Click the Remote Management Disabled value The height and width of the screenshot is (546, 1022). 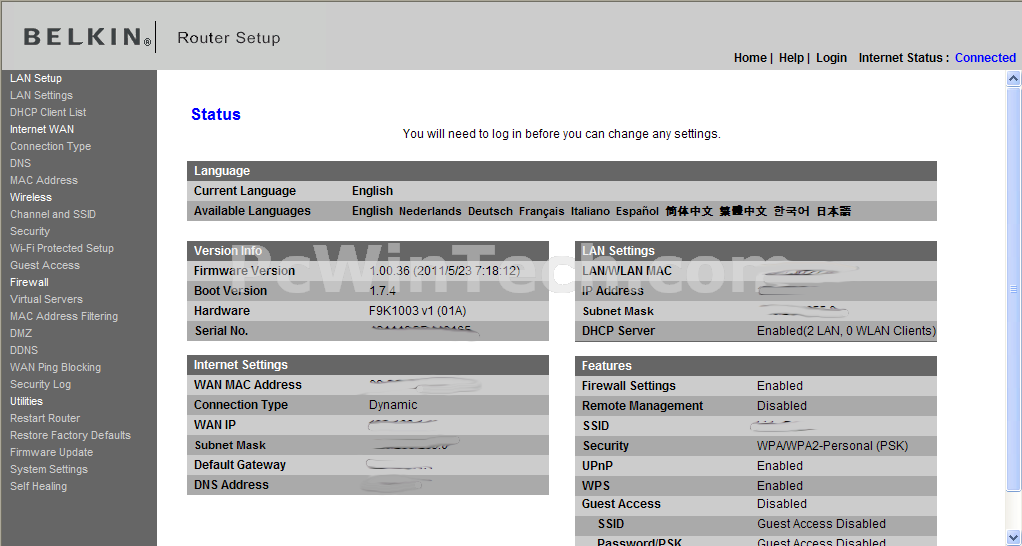[x=781, y=405]
